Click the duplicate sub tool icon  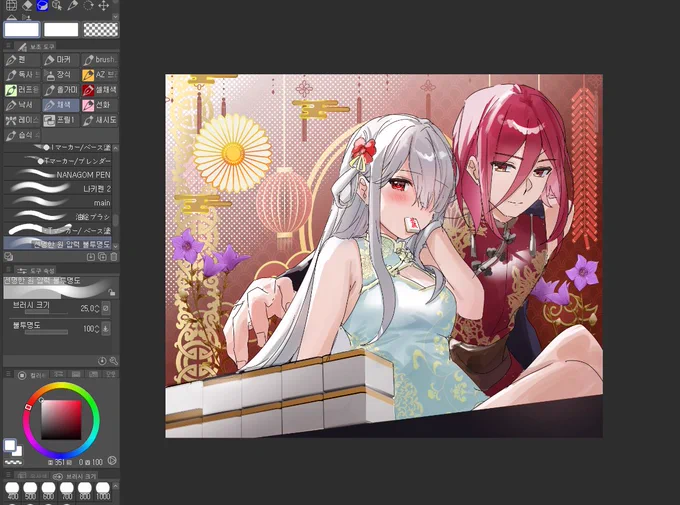(102, 257)
